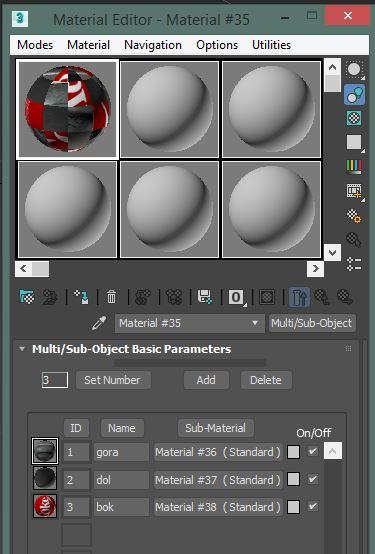Screen dimensions: 375x554
Task: Click Put Material to Scene icon
Action: pos(50,297)
